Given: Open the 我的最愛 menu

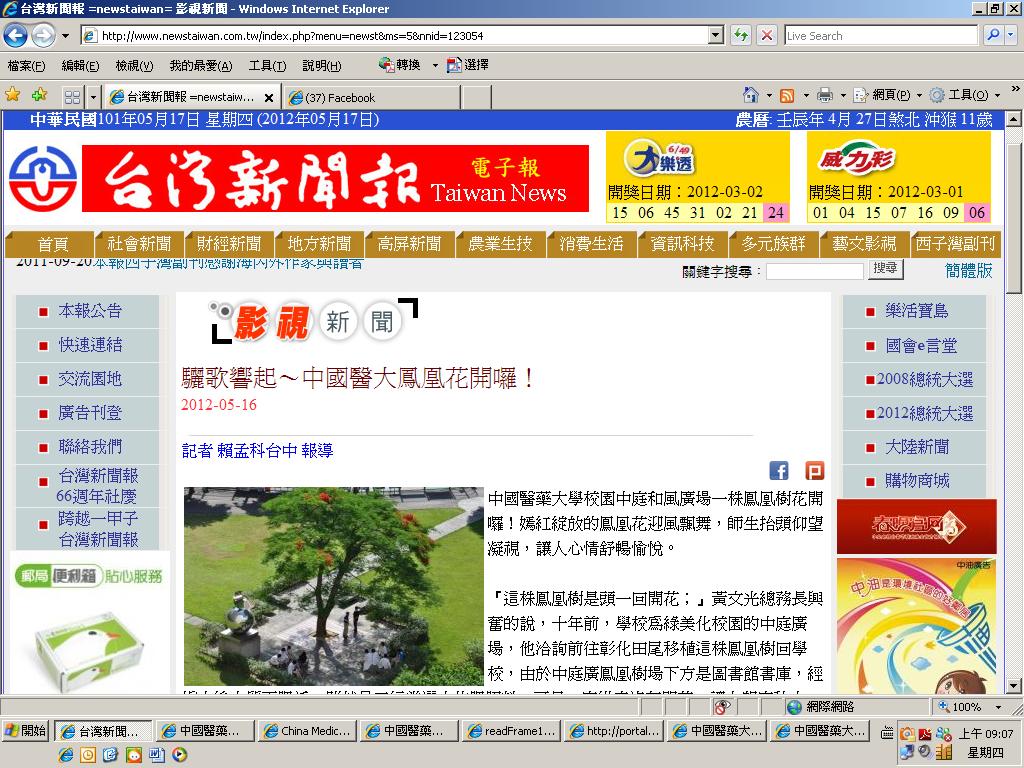Looking at the screenshot, I should coord(200,65).
